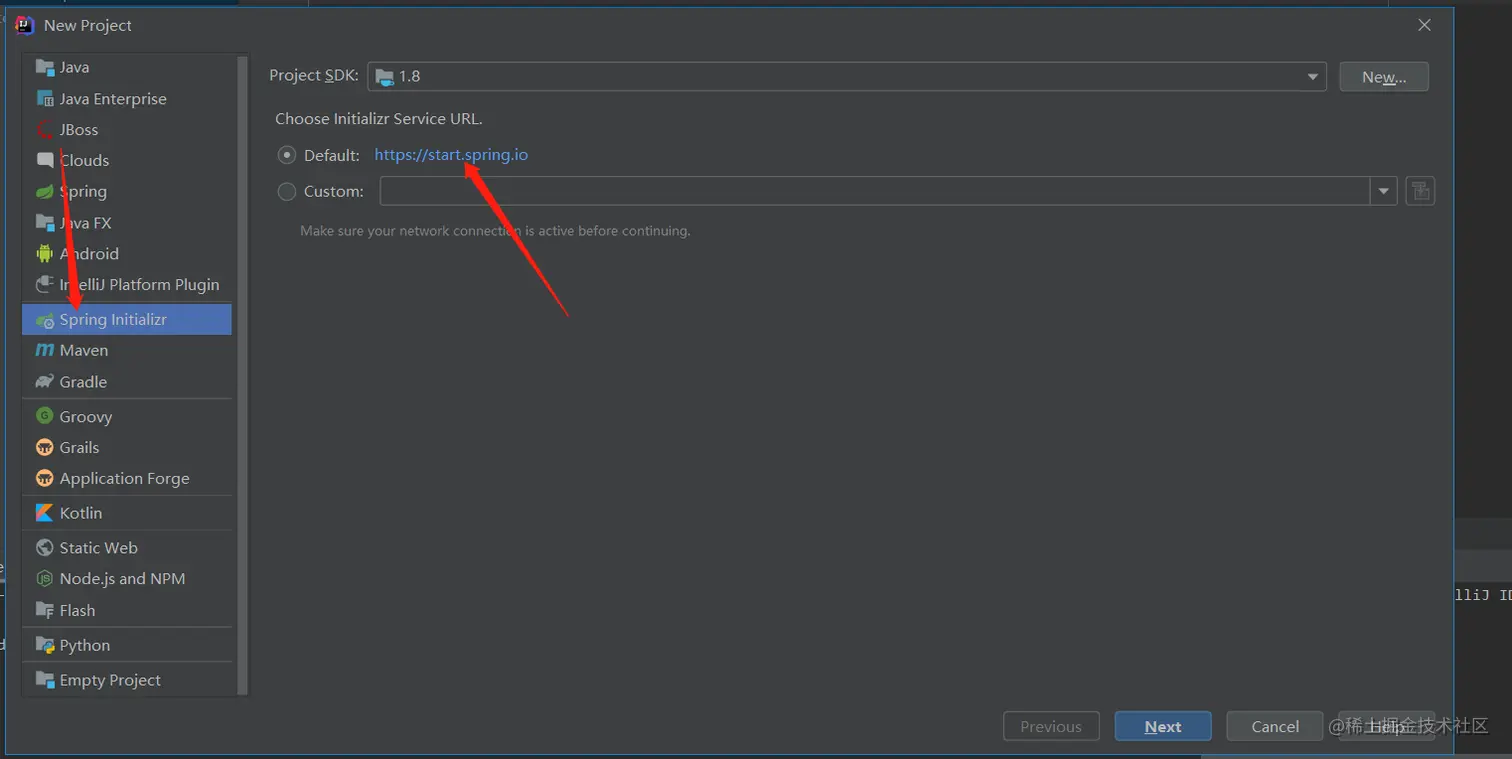Click the network connection hint text
Screen dimensions: 1512x759
495,231
